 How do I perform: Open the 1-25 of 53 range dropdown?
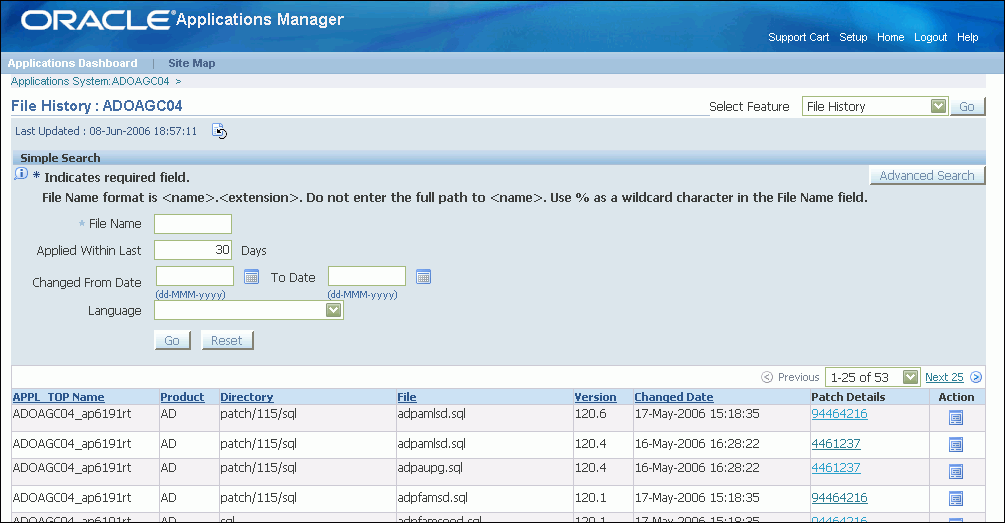pos(910,377)
